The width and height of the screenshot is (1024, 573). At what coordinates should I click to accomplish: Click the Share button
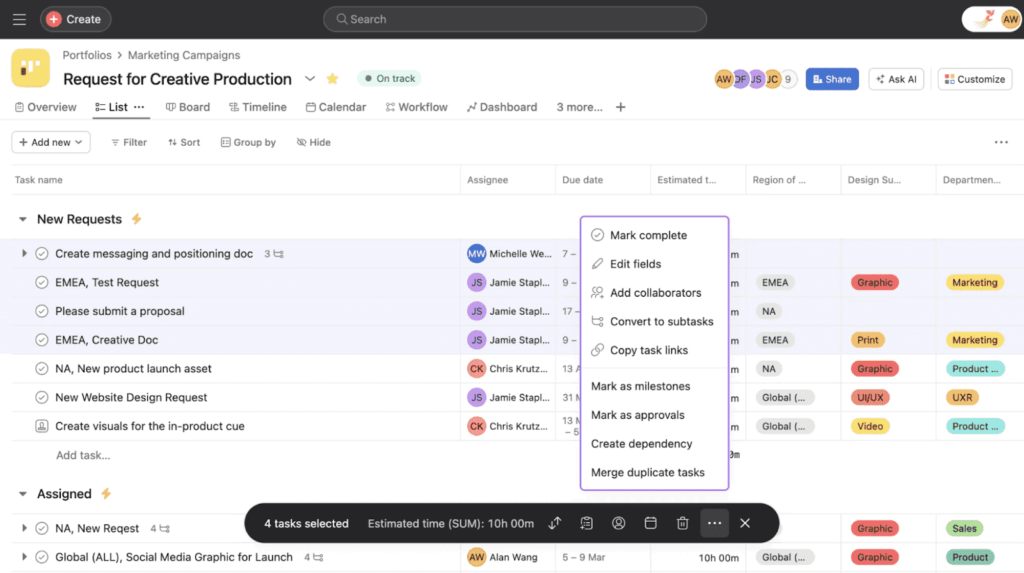coord(832,79)
